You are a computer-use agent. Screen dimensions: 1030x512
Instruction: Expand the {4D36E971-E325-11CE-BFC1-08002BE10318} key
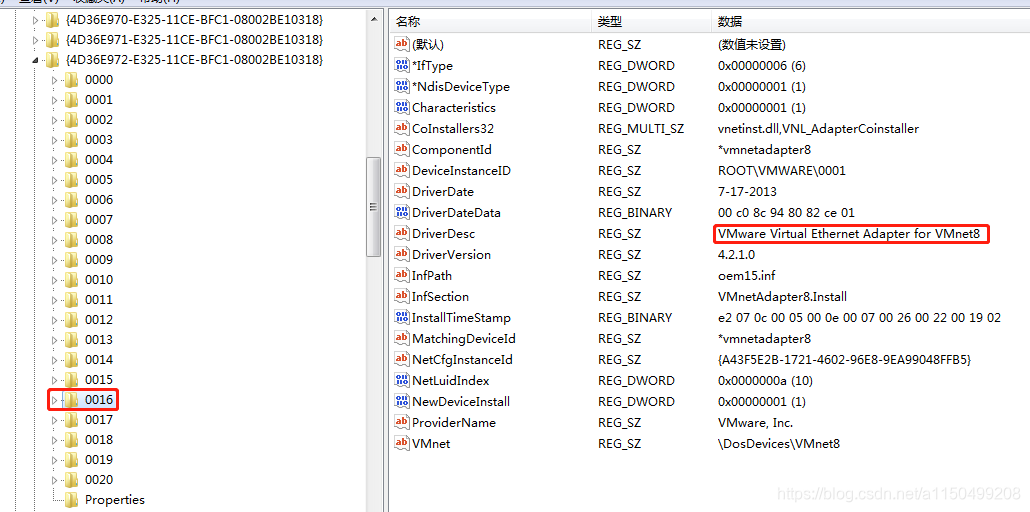pos(35,40)
